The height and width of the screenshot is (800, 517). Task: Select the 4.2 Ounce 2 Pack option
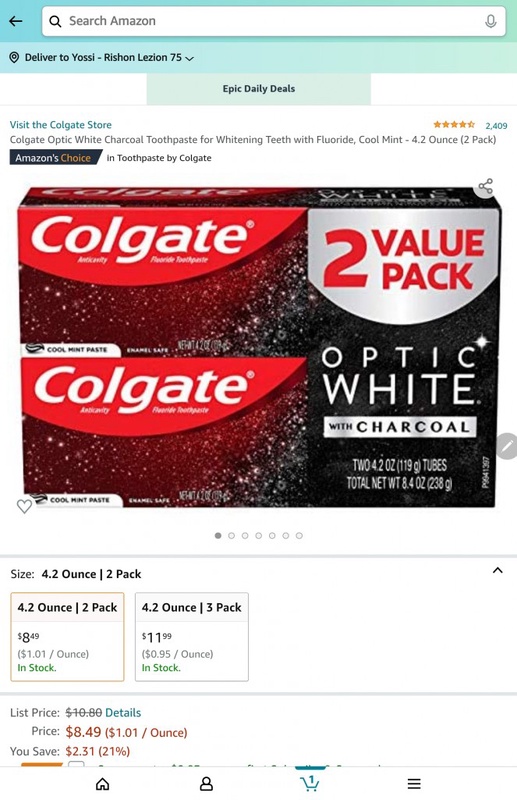click(67, 637)
